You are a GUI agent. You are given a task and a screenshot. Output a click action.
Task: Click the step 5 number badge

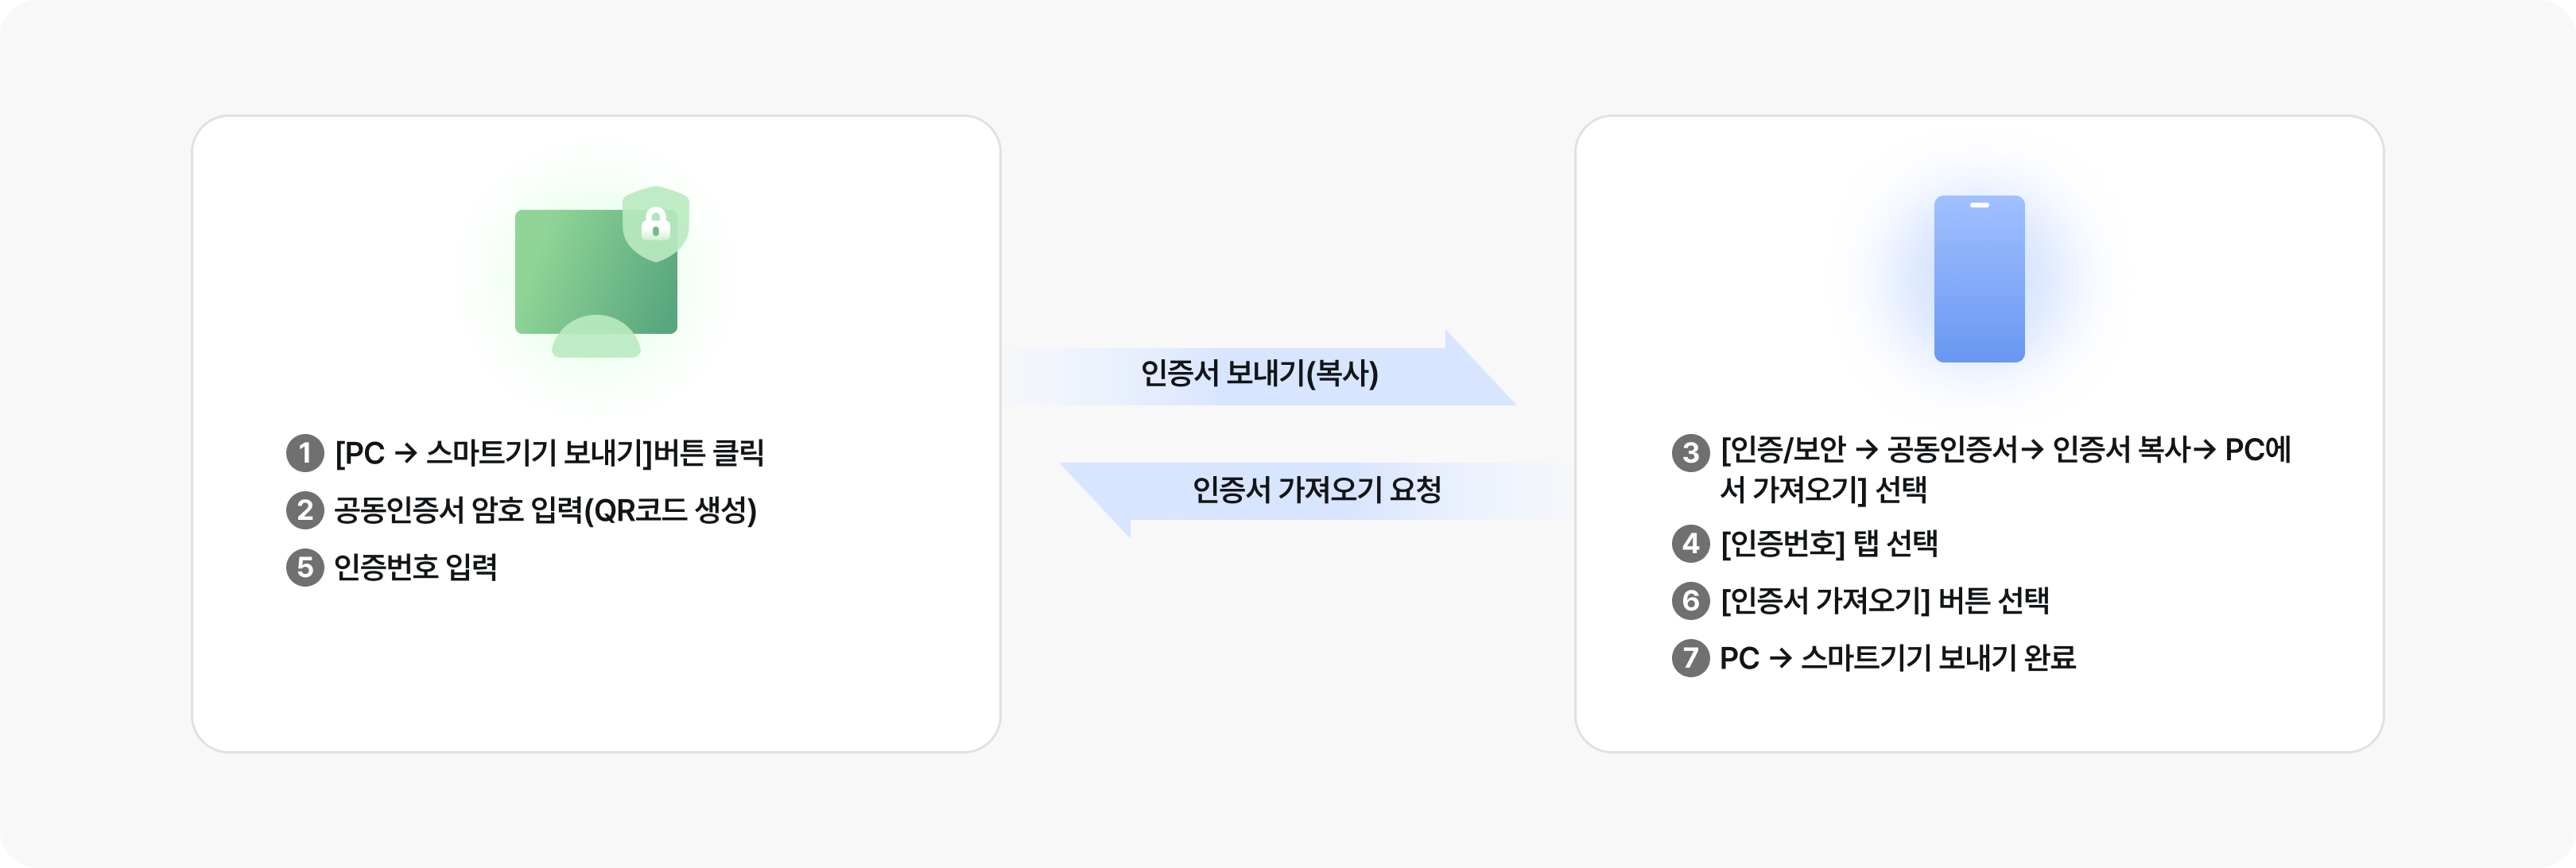[305, 567]
